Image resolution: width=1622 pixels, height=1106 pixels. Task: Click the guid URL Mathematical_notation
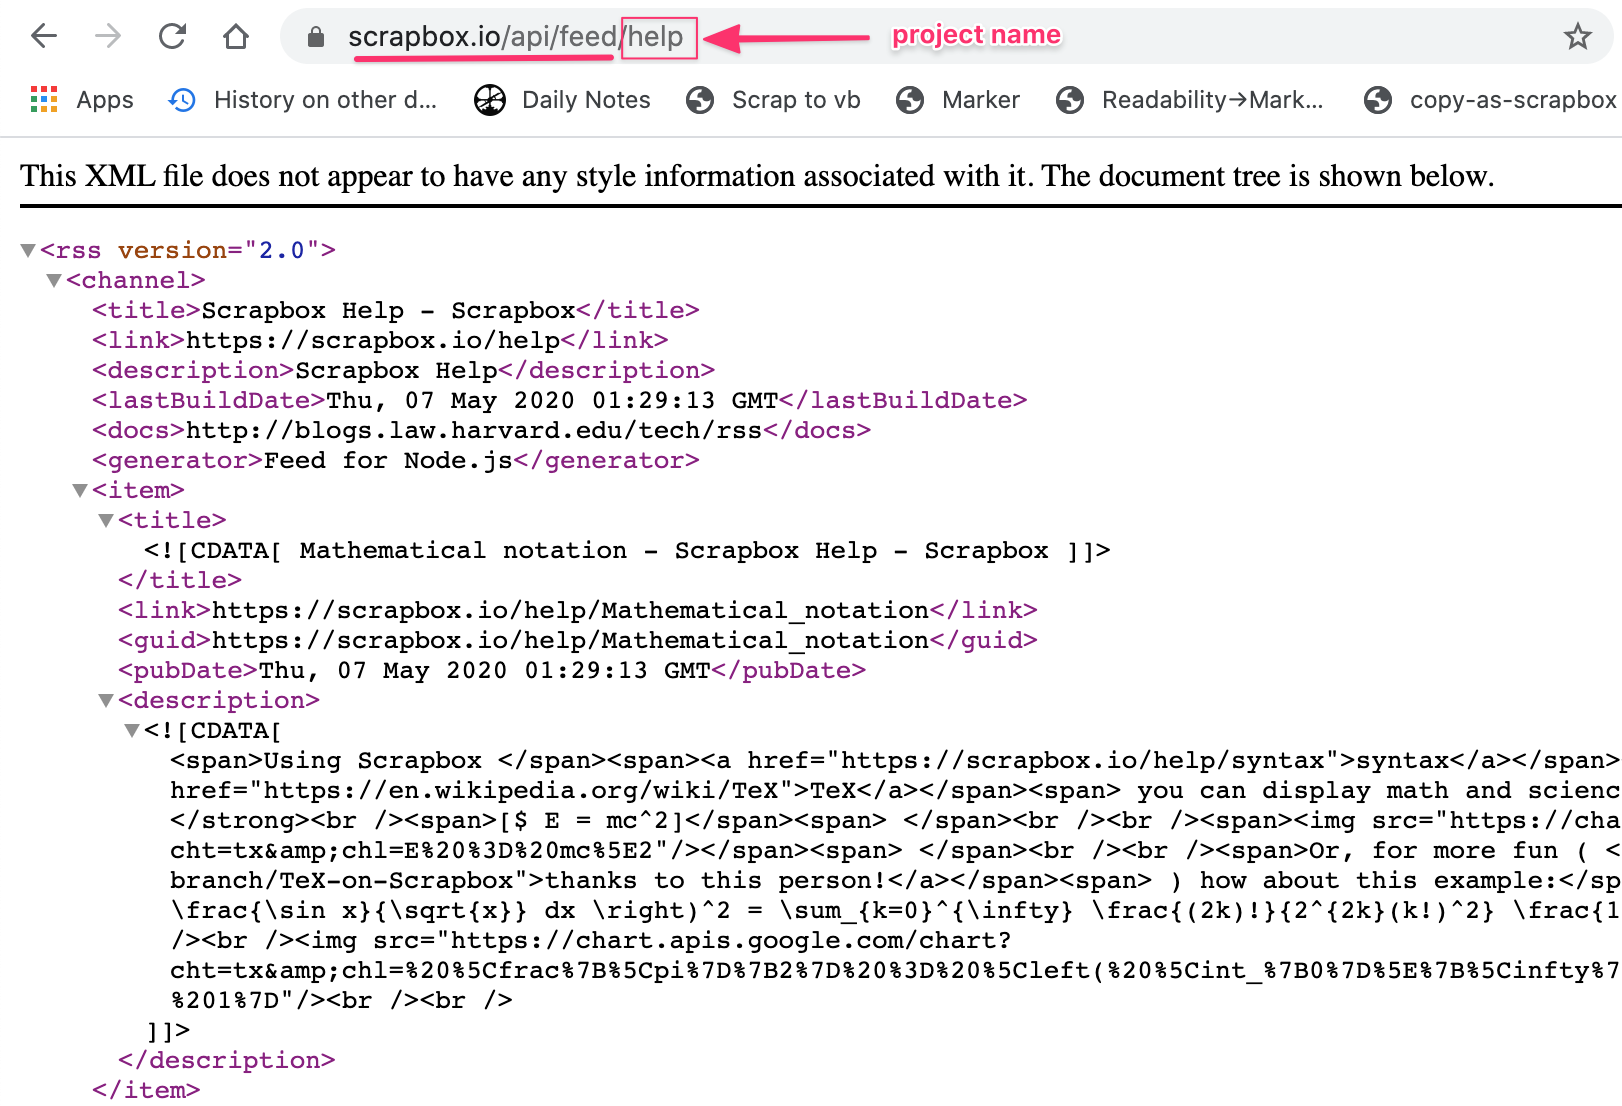[571, 640]
